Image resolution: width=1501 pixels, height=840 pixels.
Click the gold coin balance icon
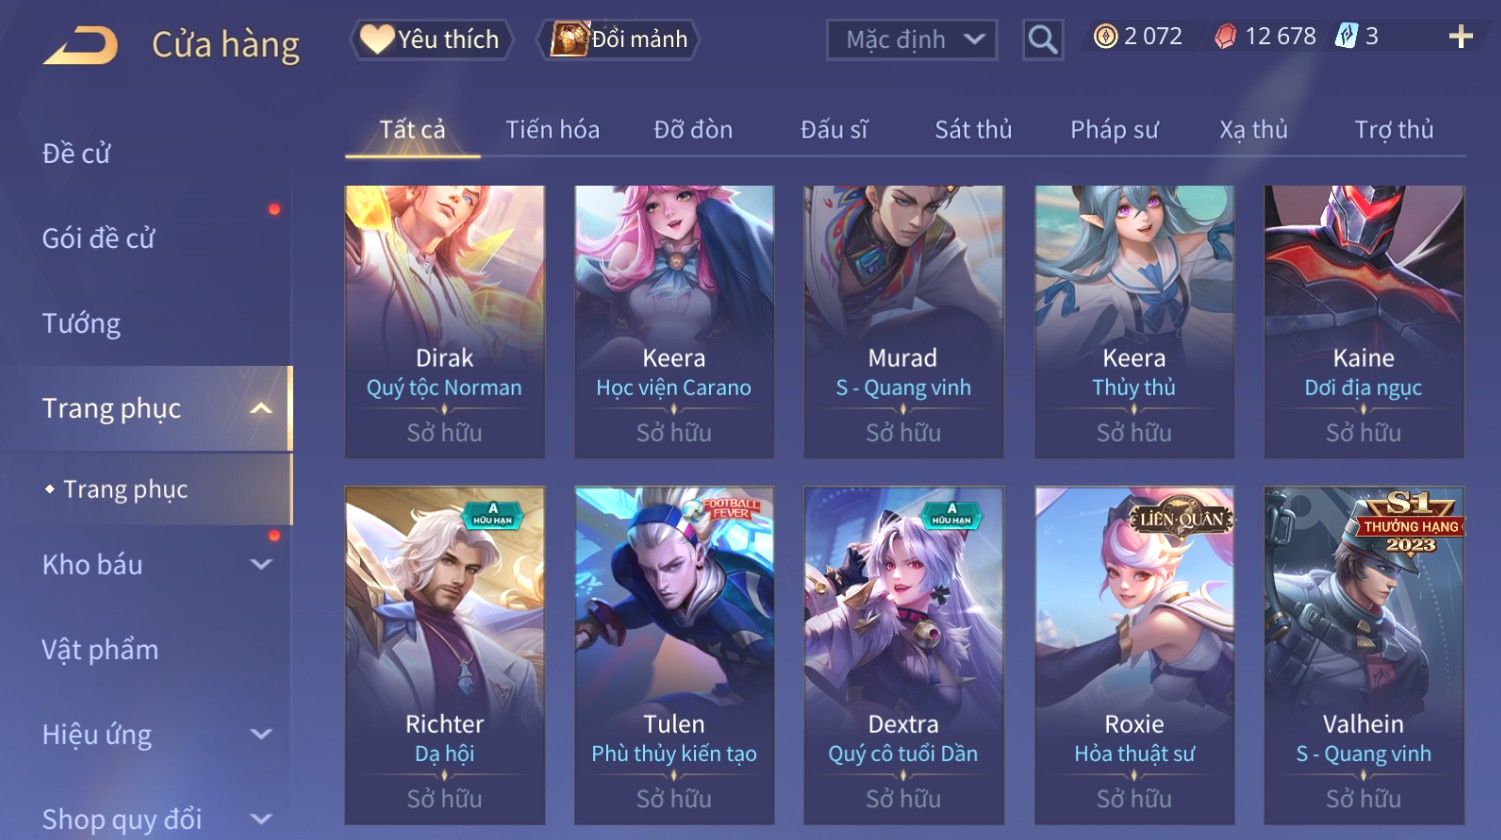(1105, 37)
